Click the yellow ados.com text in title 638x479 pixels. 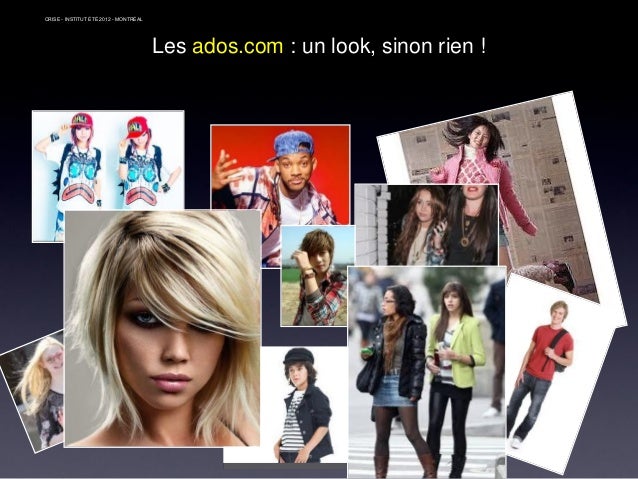(237, 46)
